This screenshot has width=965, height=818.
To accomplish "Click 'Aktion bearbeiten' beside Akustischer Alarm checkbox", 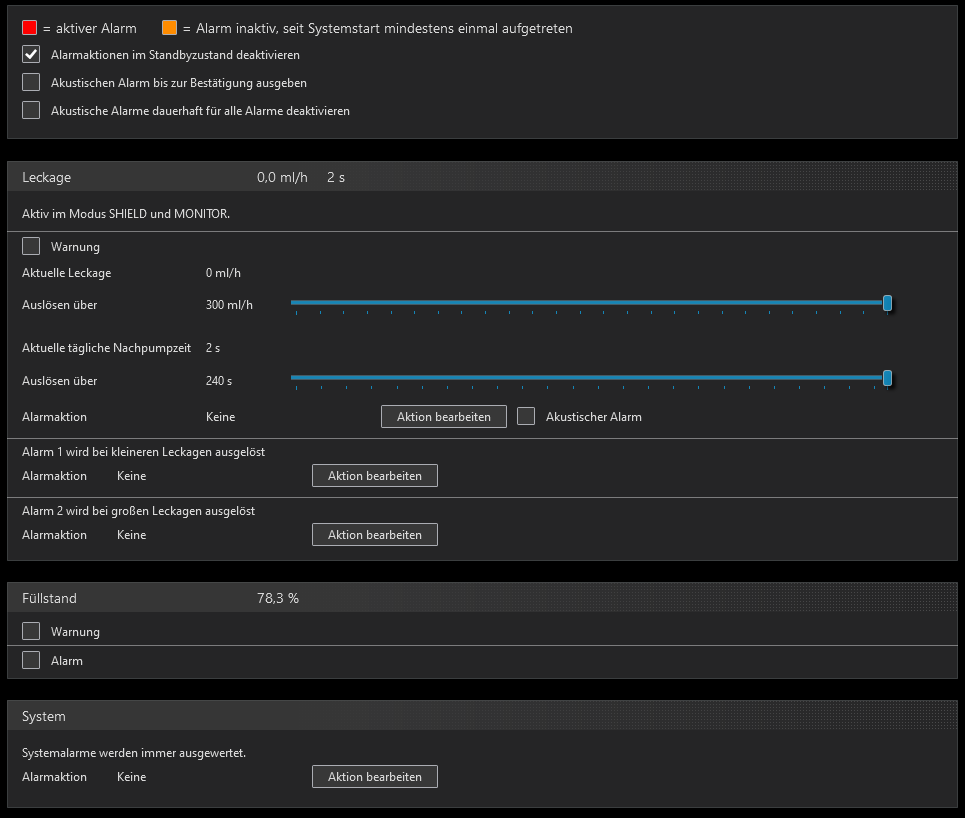I will tap(443, 417).
